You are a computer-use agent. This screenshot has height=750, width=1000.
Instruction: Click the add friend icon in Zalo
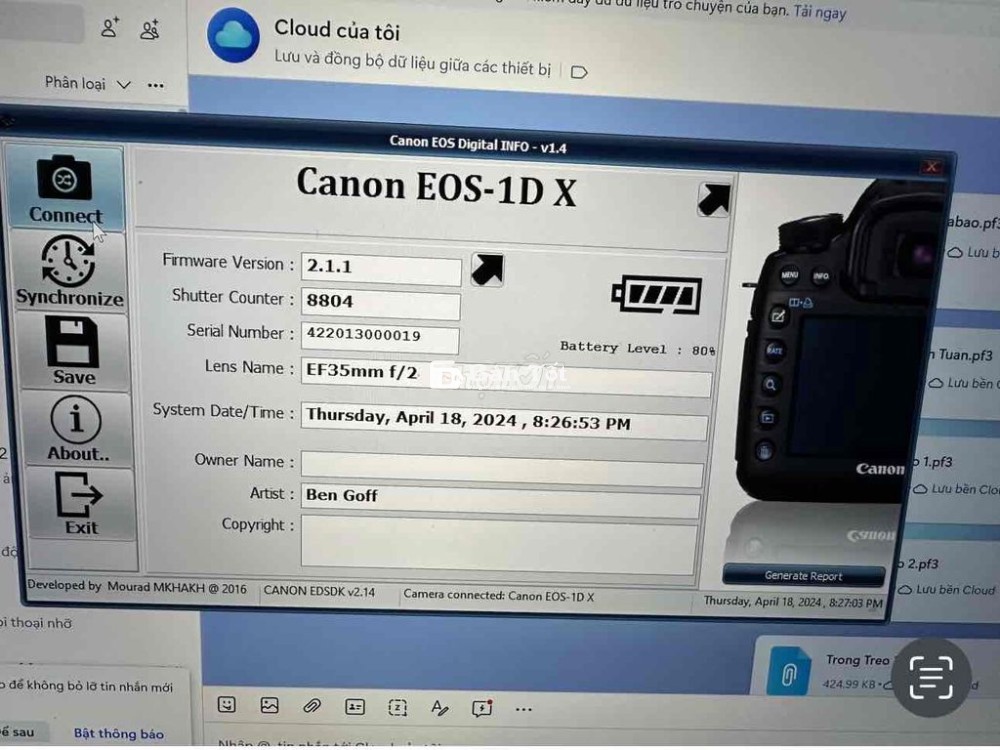pyautogui.click(x=110, y=28)
